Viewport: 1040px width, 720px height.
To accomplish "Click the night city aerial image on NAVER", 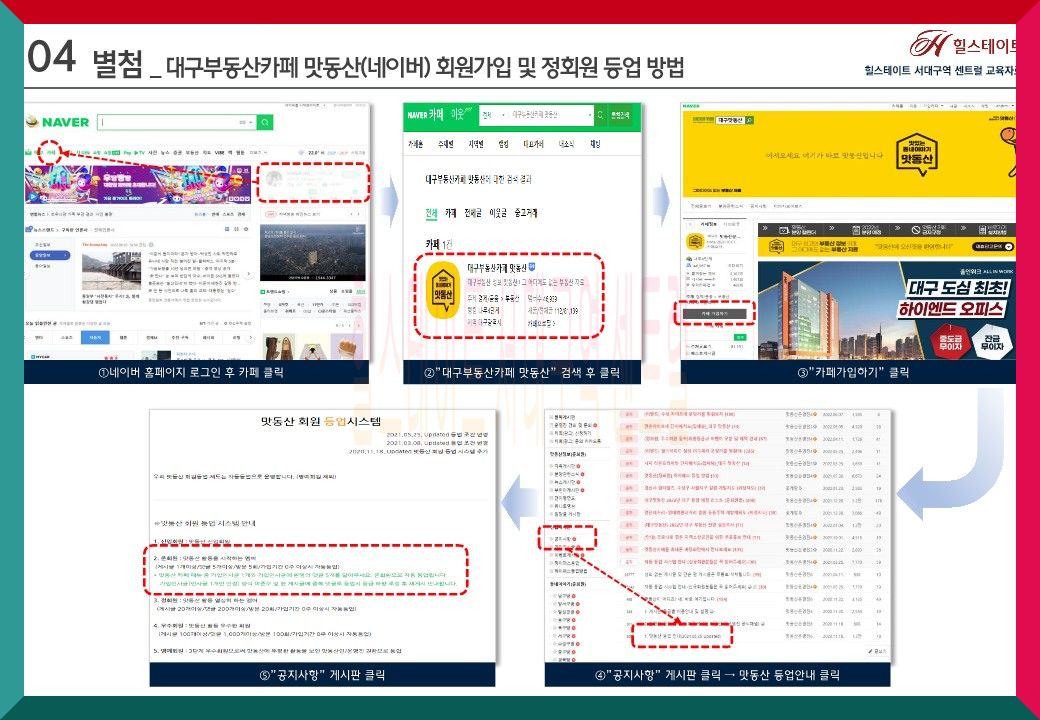I will tap(312, 253).
